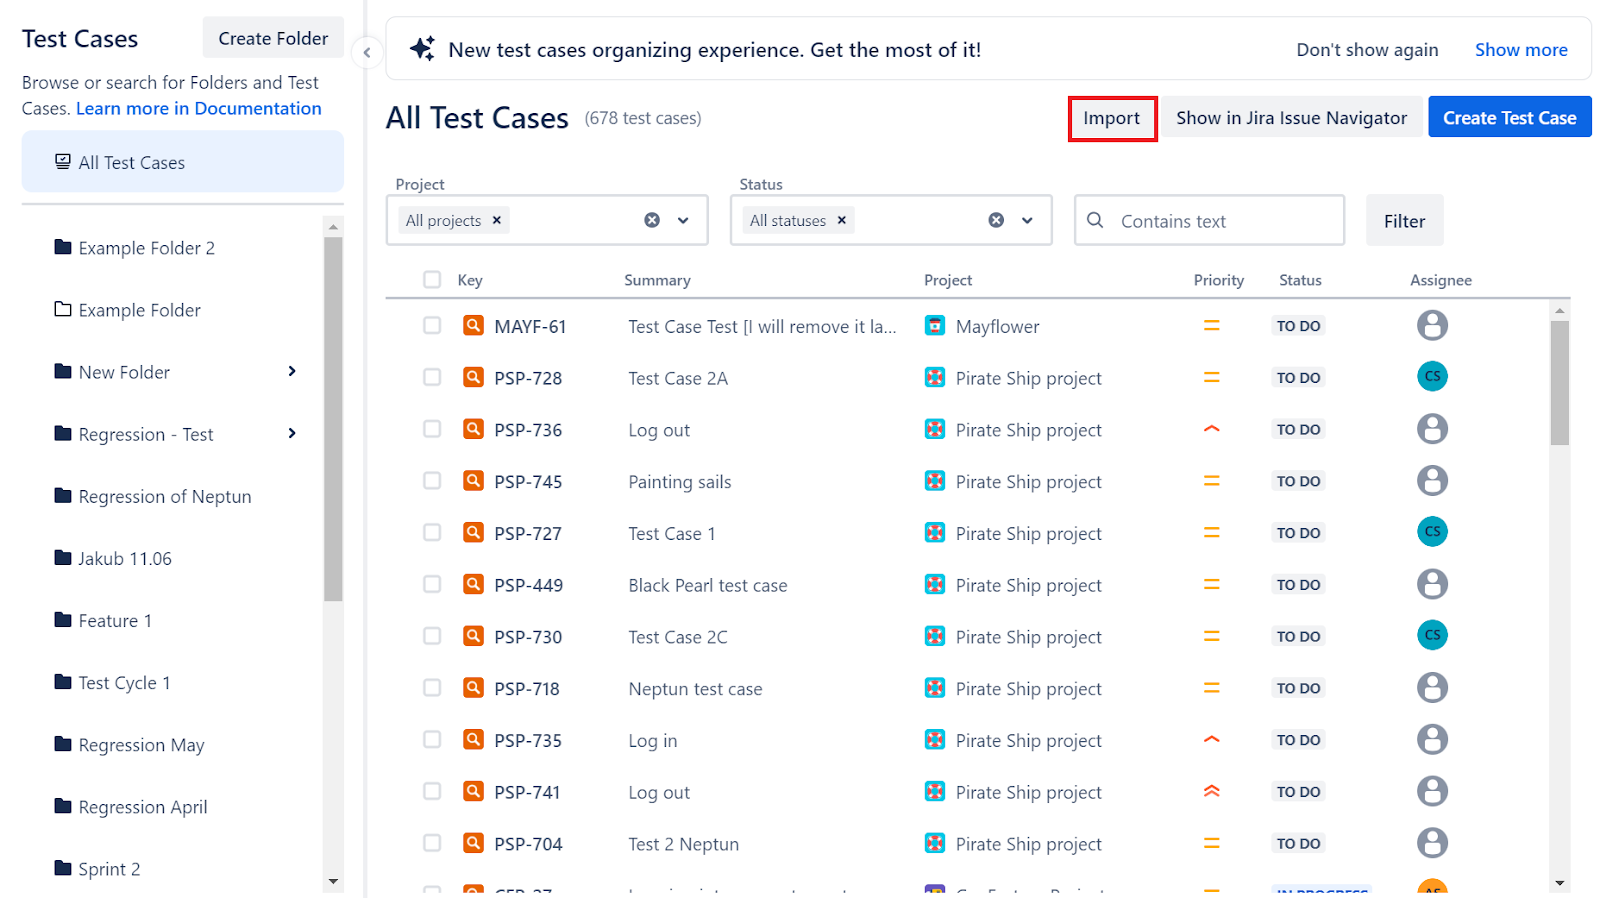This screenshot has width=1600, height=898.
Task: Select the checkbox for PSP-449
Action: pos(432,584)
